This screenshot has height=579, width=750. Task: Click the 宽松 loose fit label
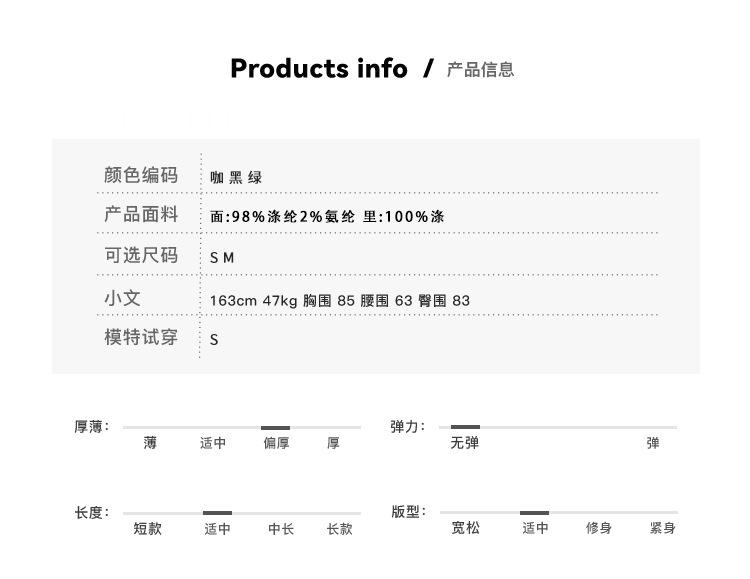pos(465,528)
